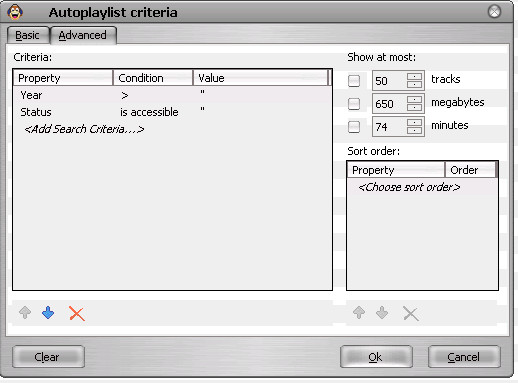The height and width of the screenshot is (383, 518).
Task: Click the Criteria list Property column header
Action: pyautogui.click(x=63, y=78)
